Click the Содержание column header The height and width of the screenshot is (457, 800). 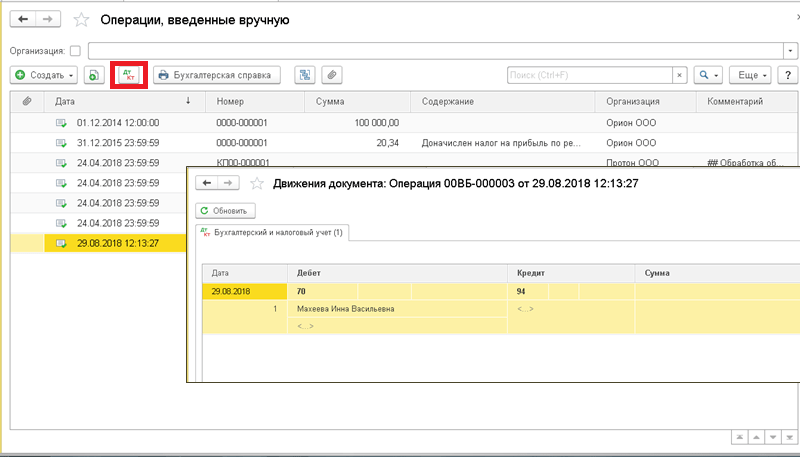pyautogui.click(x=503, y=101)
